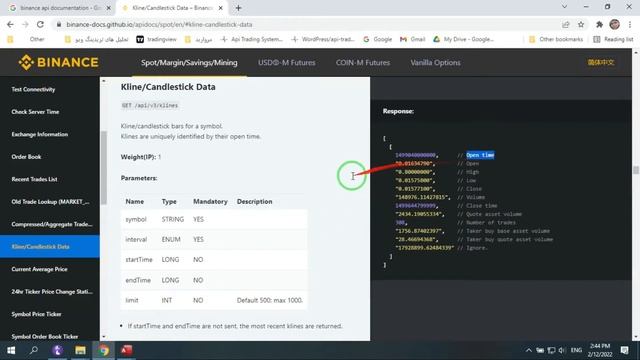Screen dimensions: 640x360
Task: Open the volume control in system tray
Action: 562,350
